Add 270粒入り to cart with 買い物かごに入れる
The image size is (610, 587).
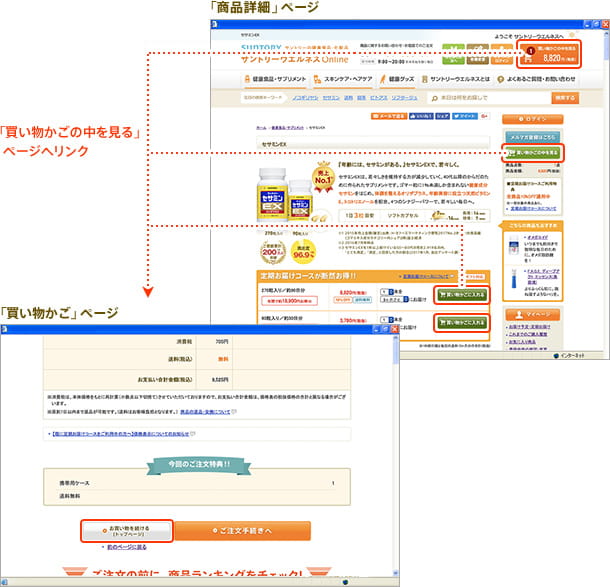point(462,294)
